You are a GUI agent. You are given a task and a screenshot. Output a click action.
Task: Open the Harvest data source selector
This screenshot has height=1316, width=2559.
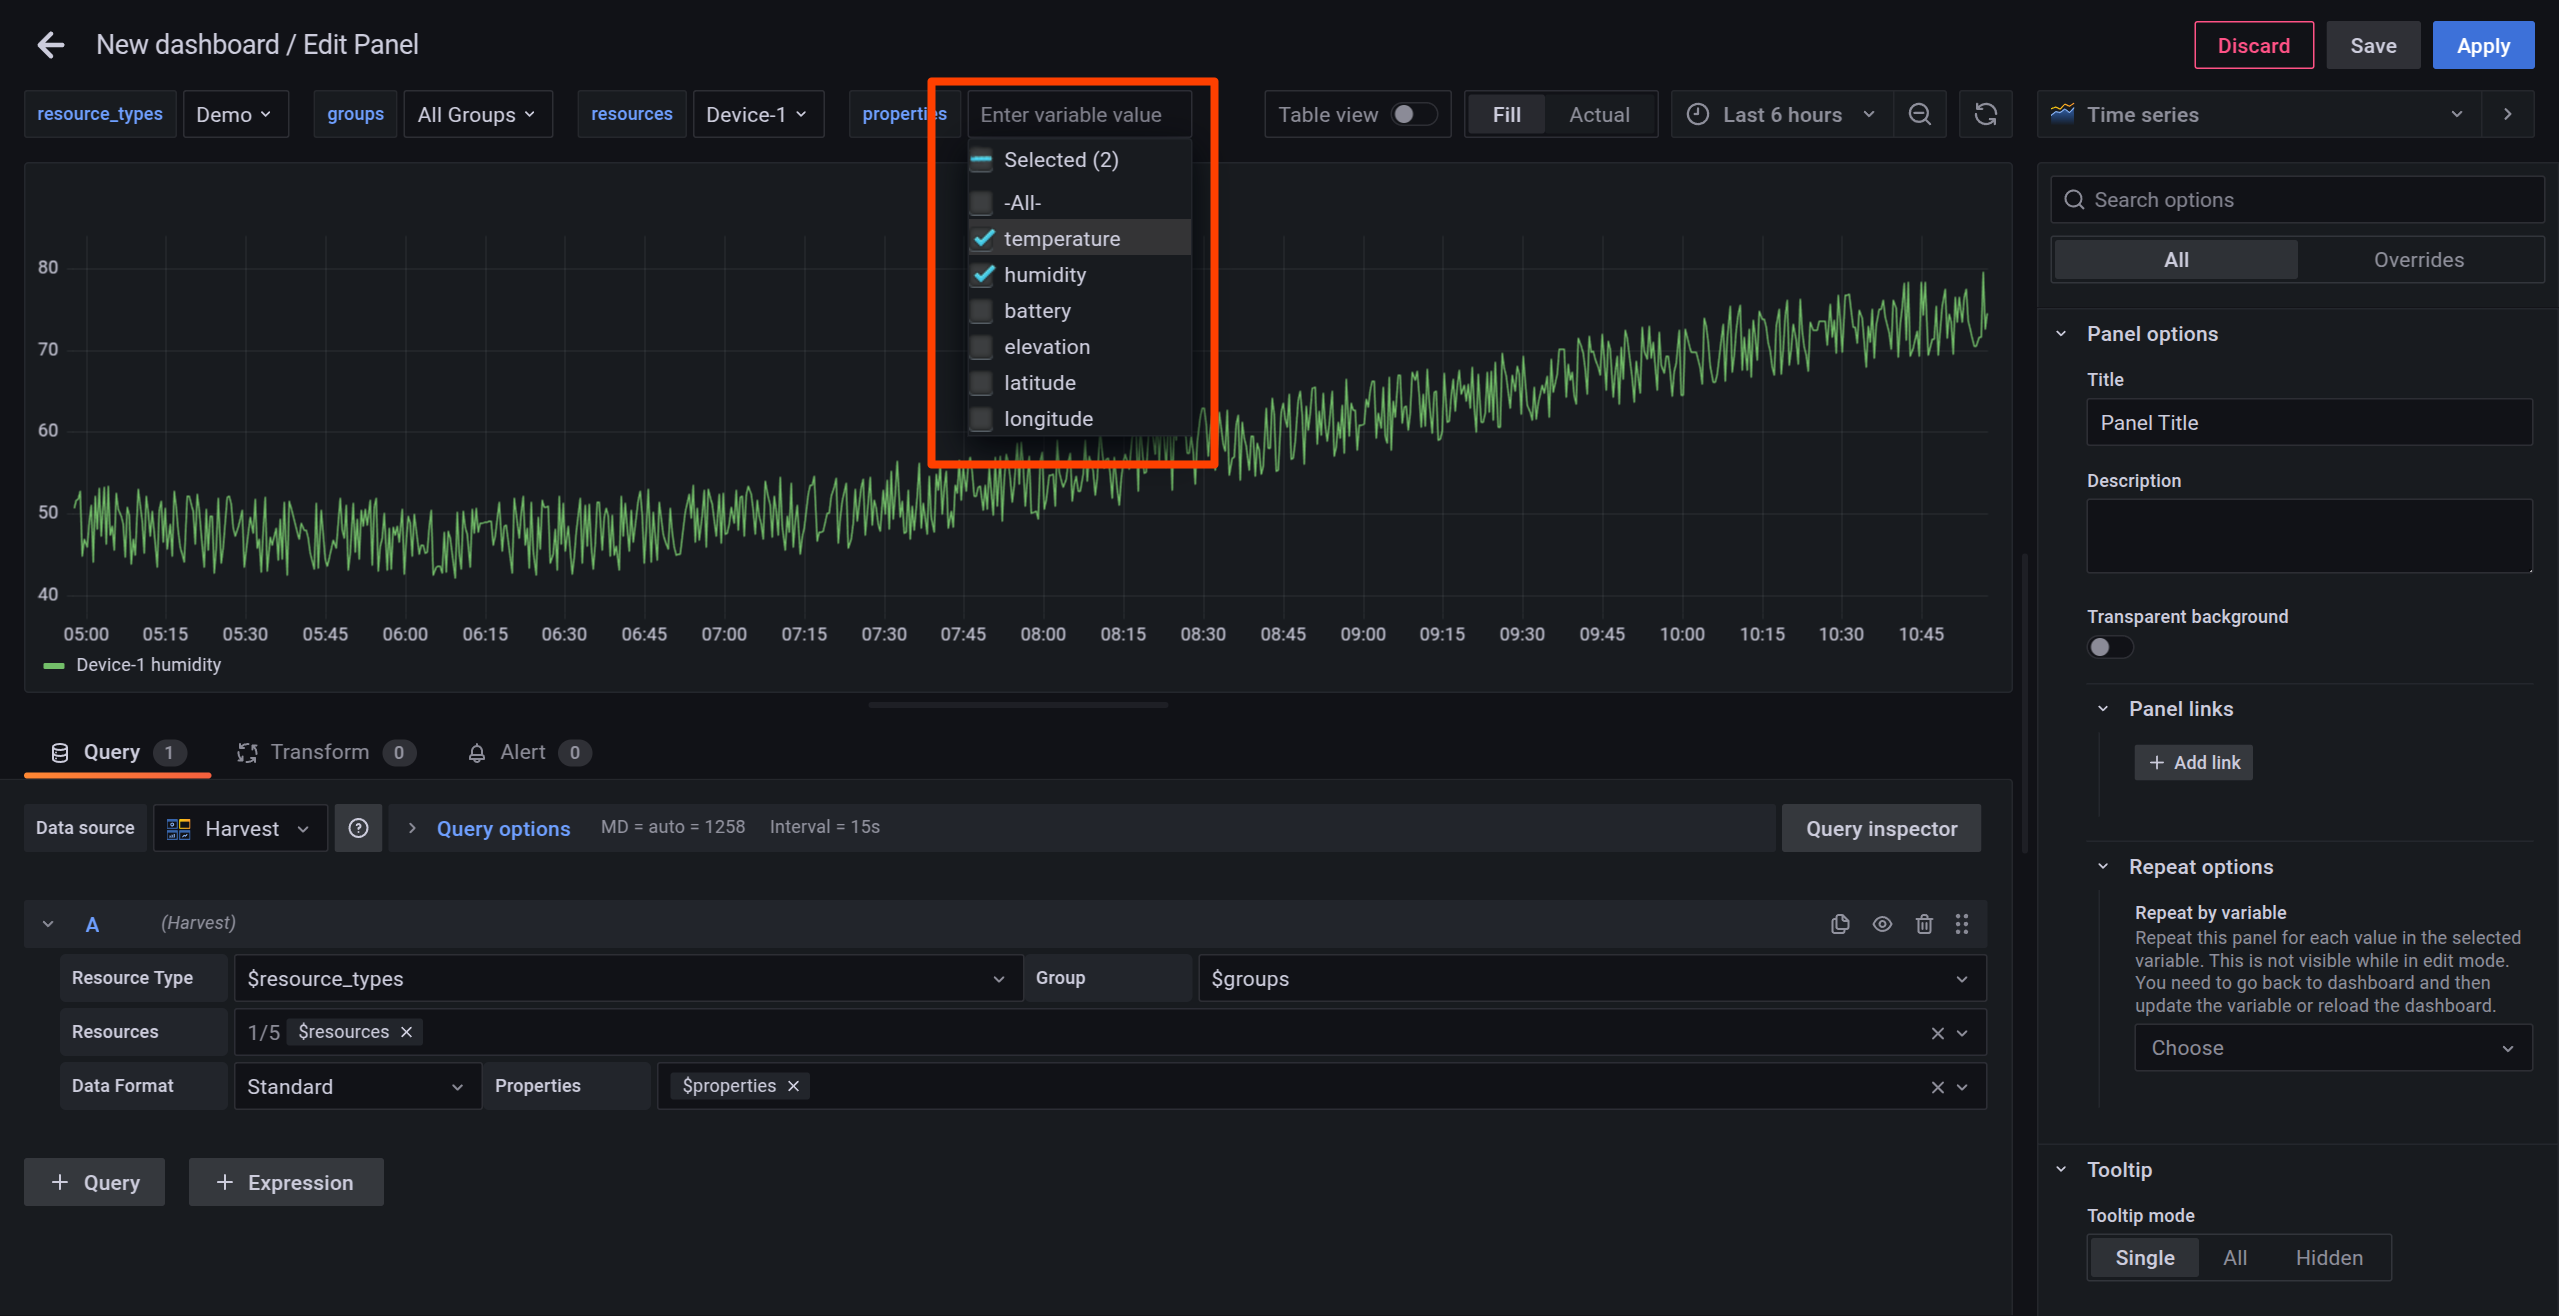click(240, 828)
